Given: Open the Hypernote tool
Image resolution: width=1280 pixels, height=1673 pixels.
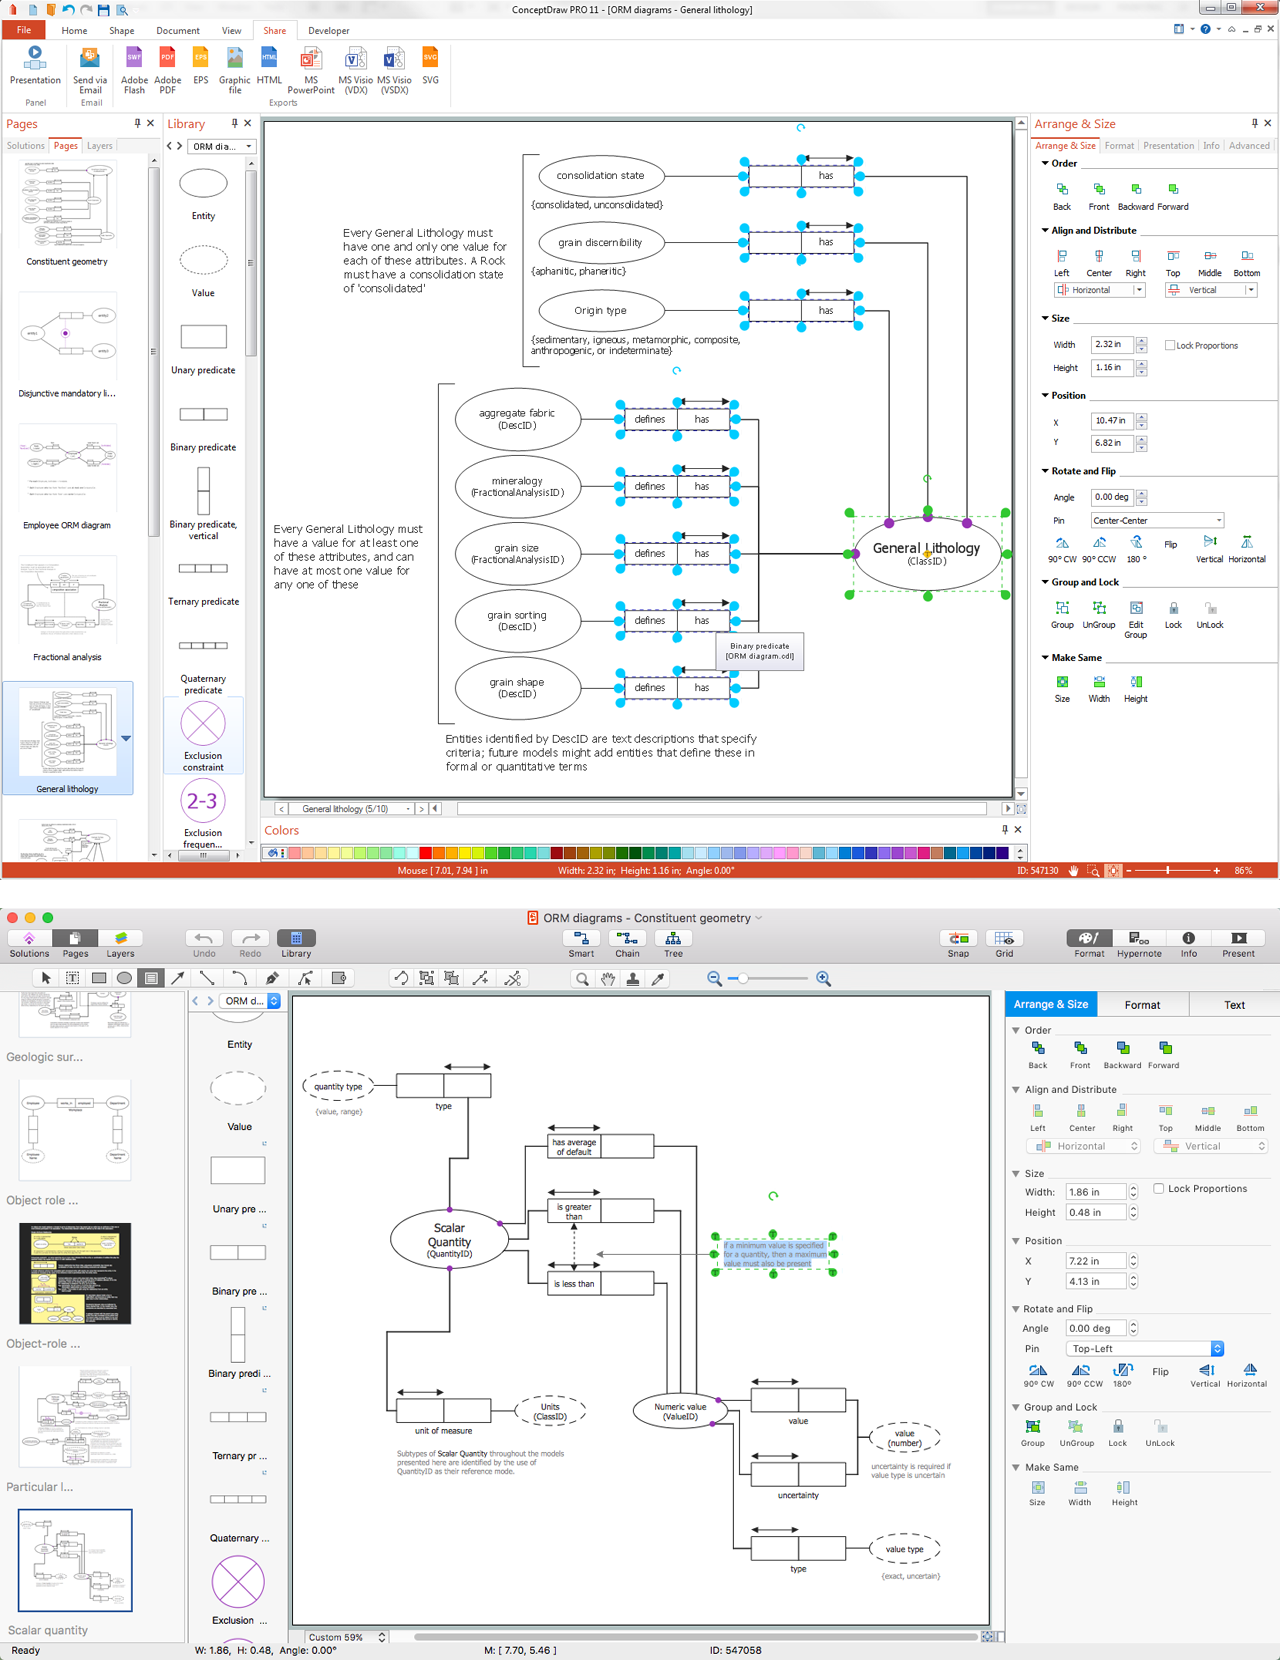Looking at the screenshot, I should pyautogui.click(x=1138, y=943).
